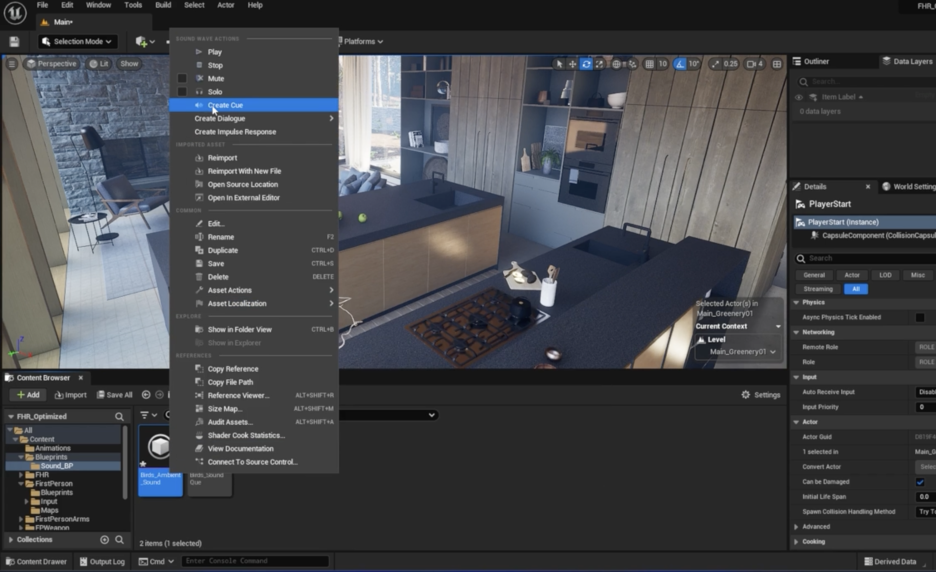936x572 pixels.
Task: Open the quick add actor icon in the toolbar
Action: [x=144, y=41]
